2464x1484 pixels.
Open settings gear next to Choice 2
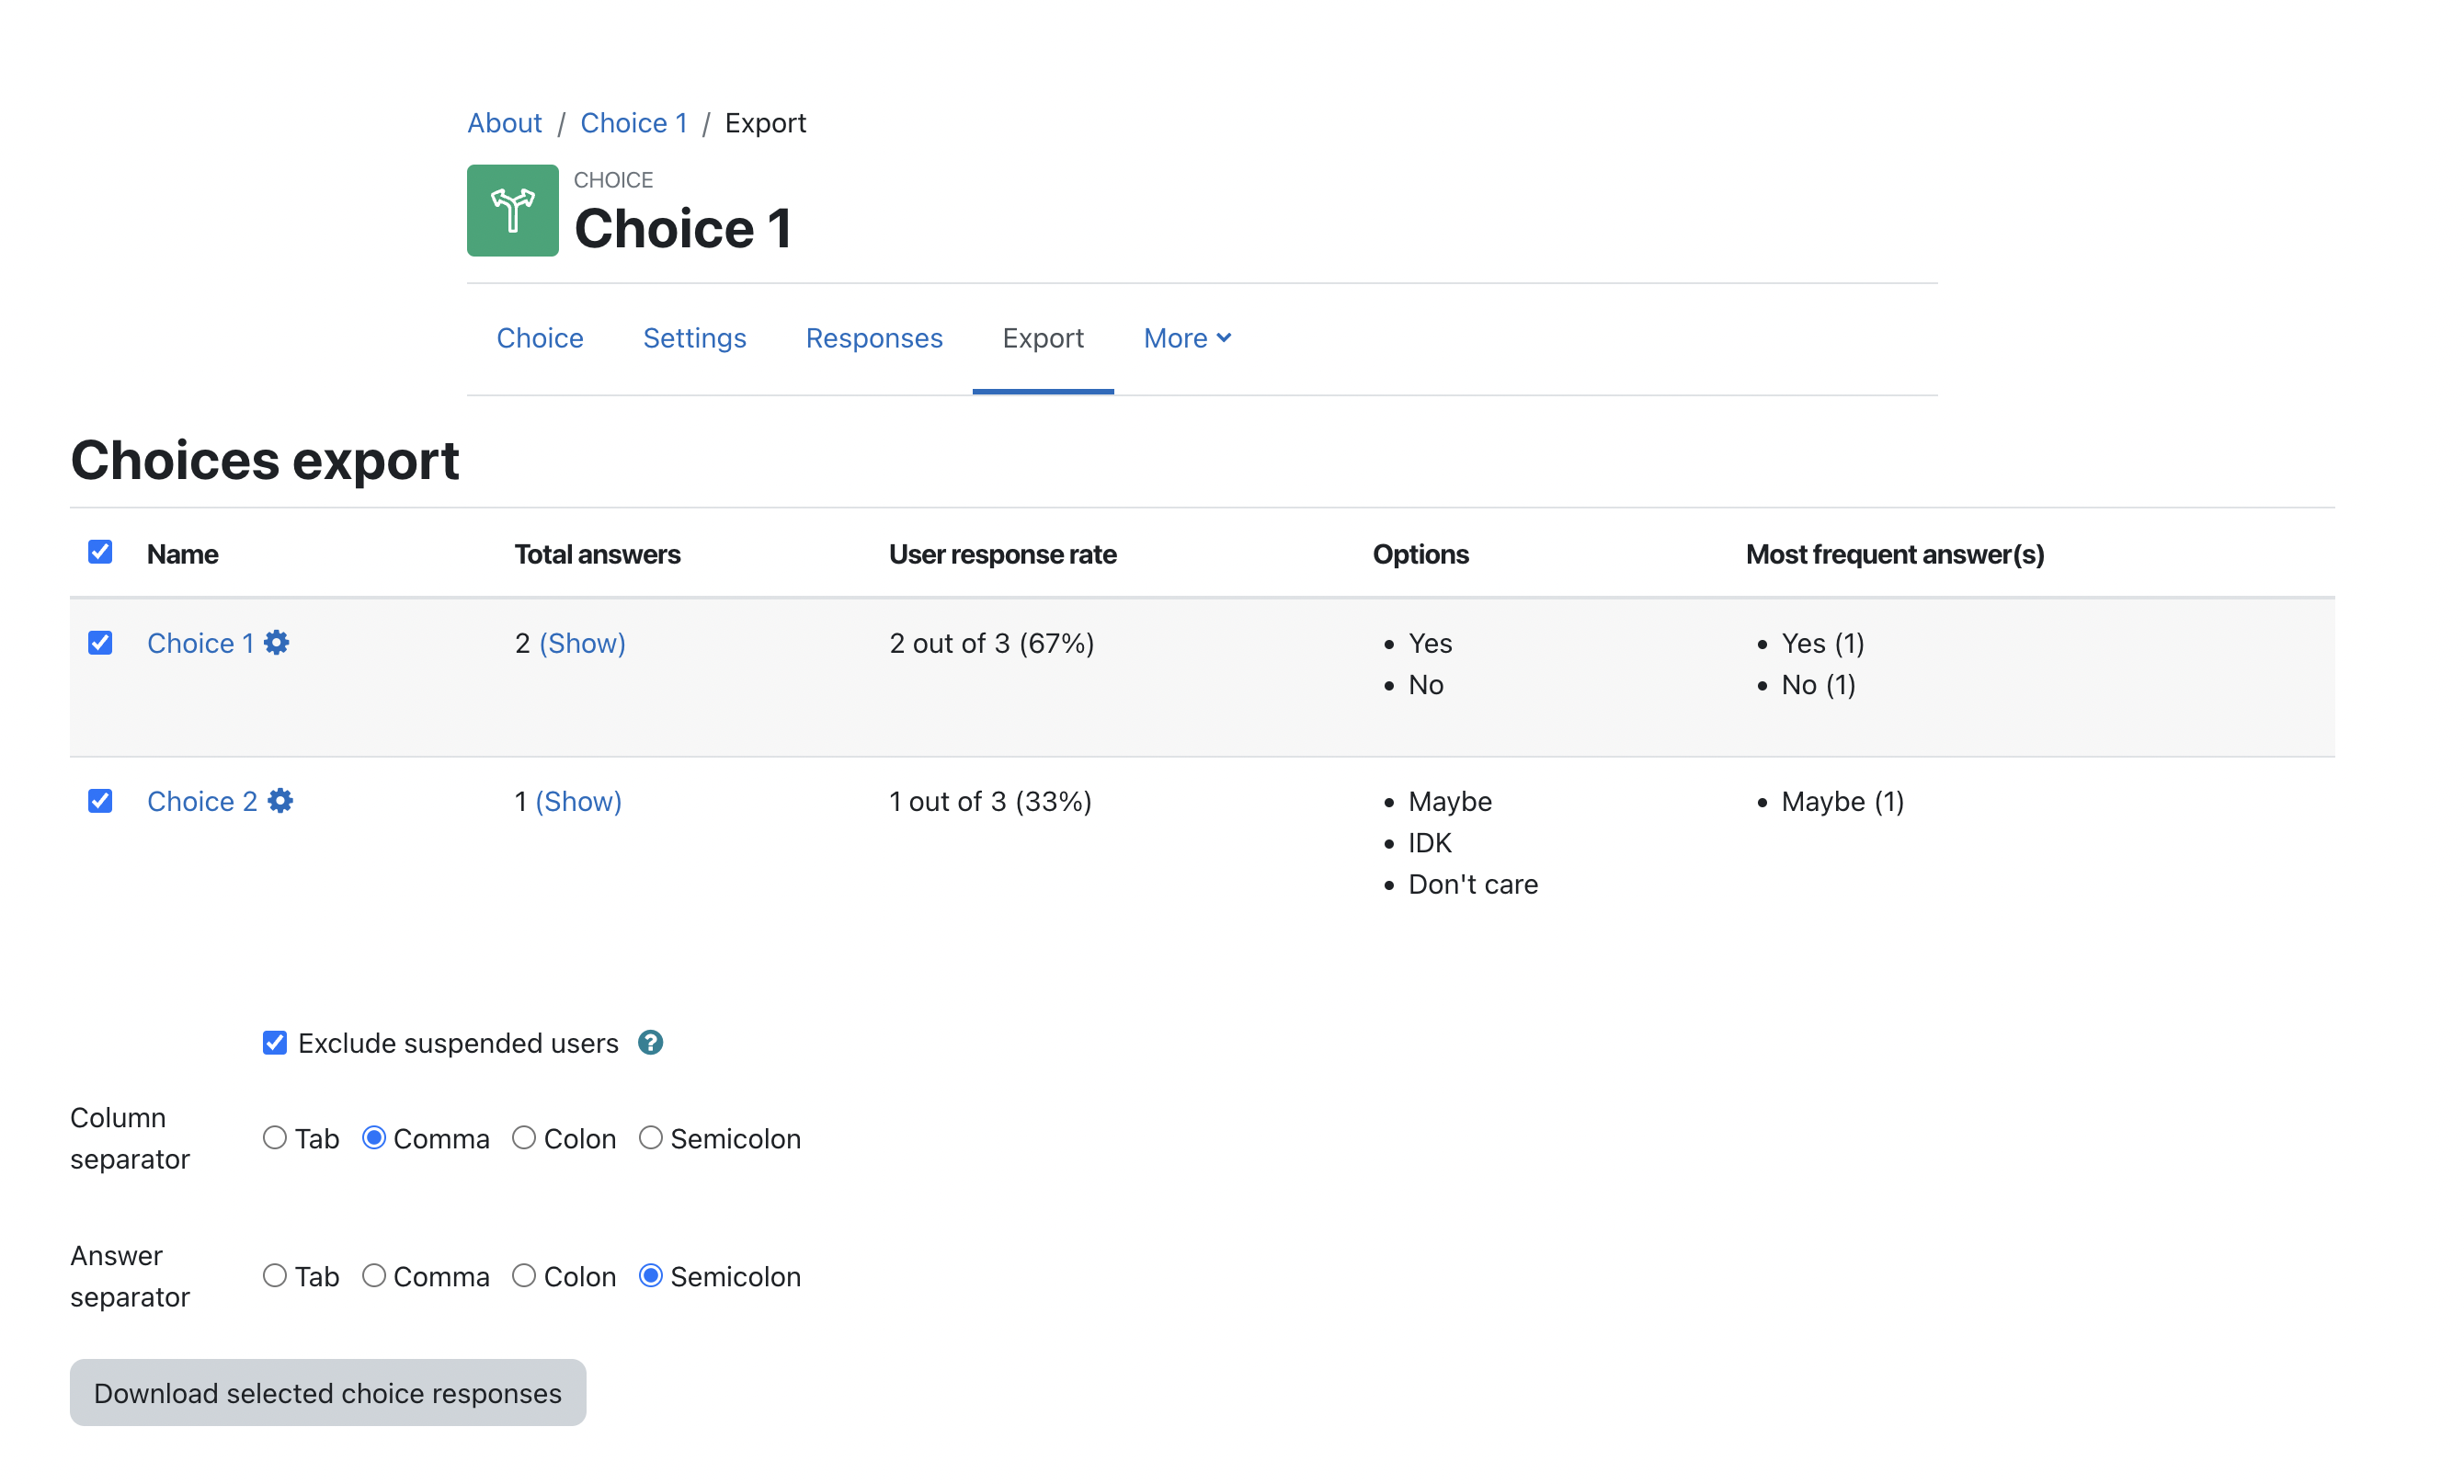(280, 801)
